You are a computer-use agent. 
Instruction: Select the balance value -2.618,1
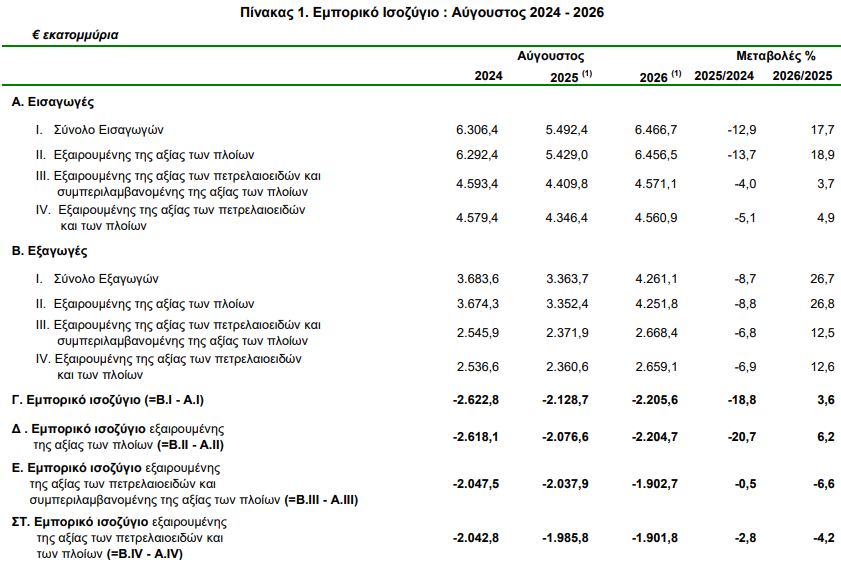click(x=476, y=437)
